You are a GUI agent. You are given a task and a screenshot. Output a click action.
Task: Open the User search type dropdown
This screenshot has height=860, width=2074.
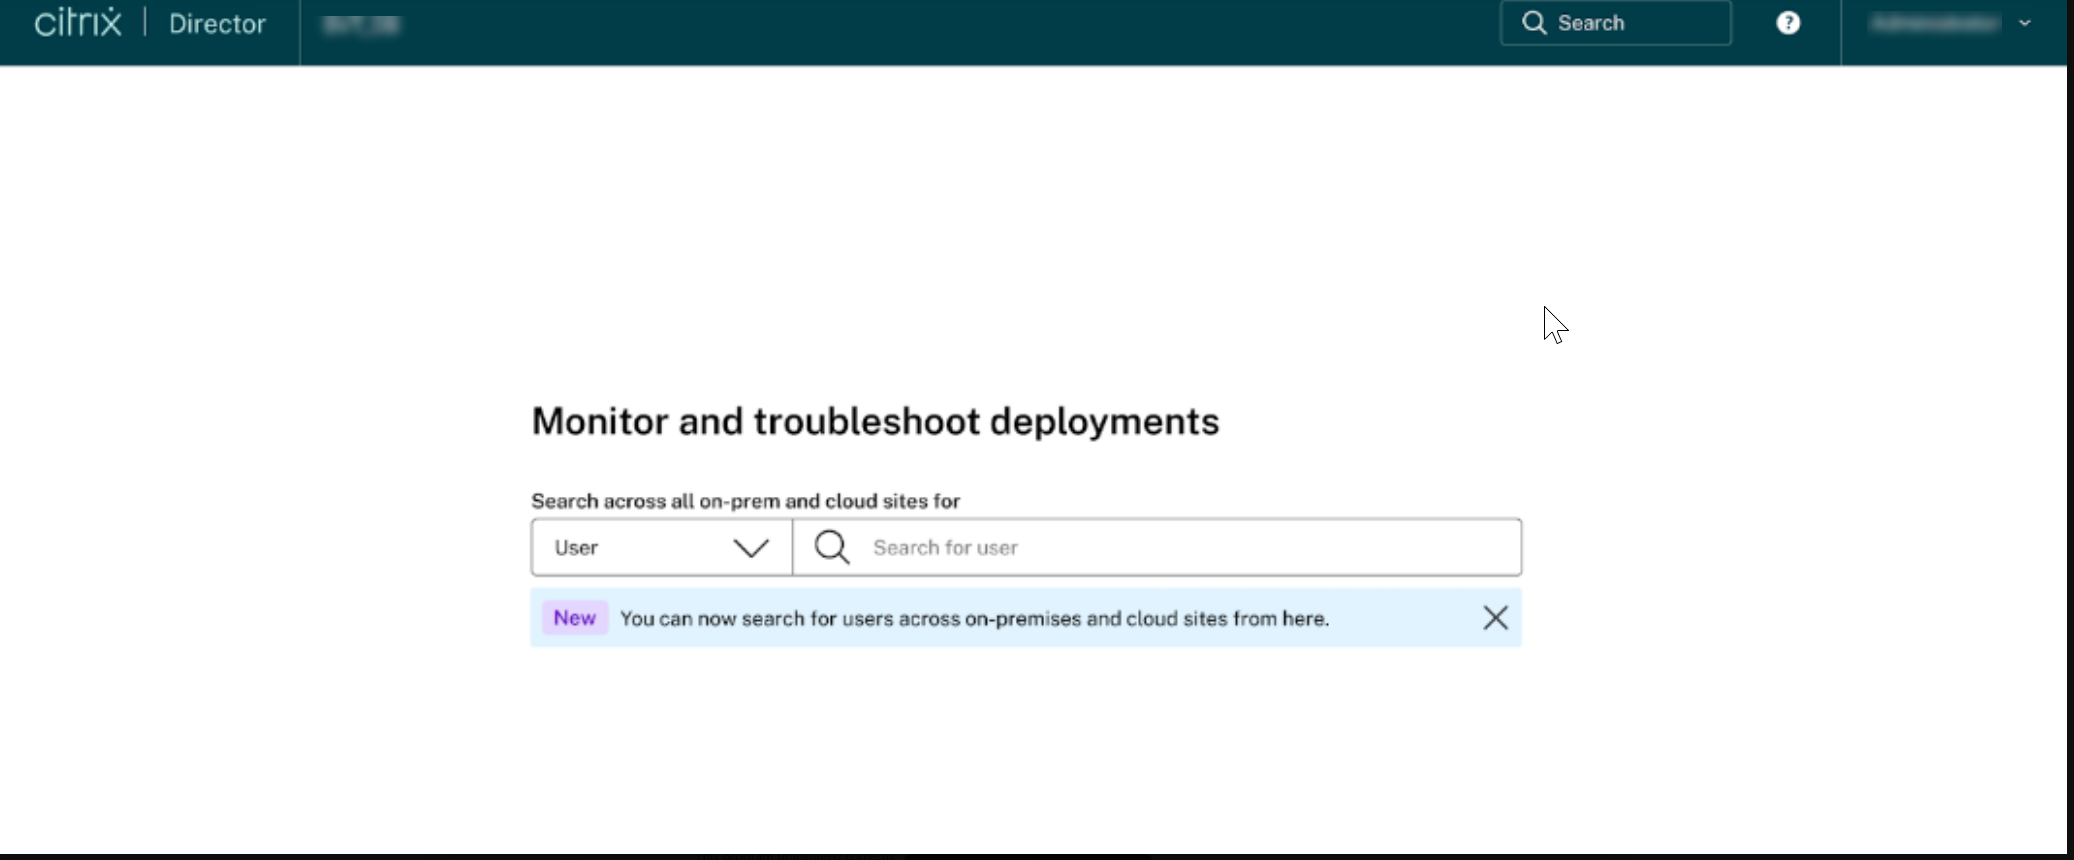coord(661,547)
